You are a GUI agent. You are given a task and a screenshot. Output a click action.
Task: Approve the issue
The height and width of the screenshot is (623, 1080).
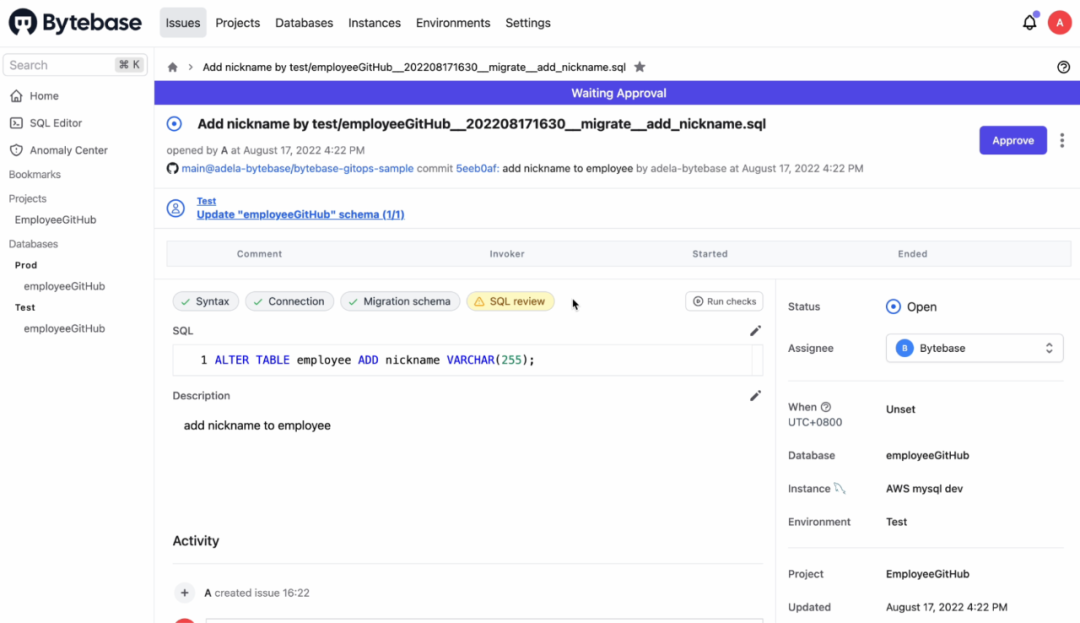[1012, 141]
